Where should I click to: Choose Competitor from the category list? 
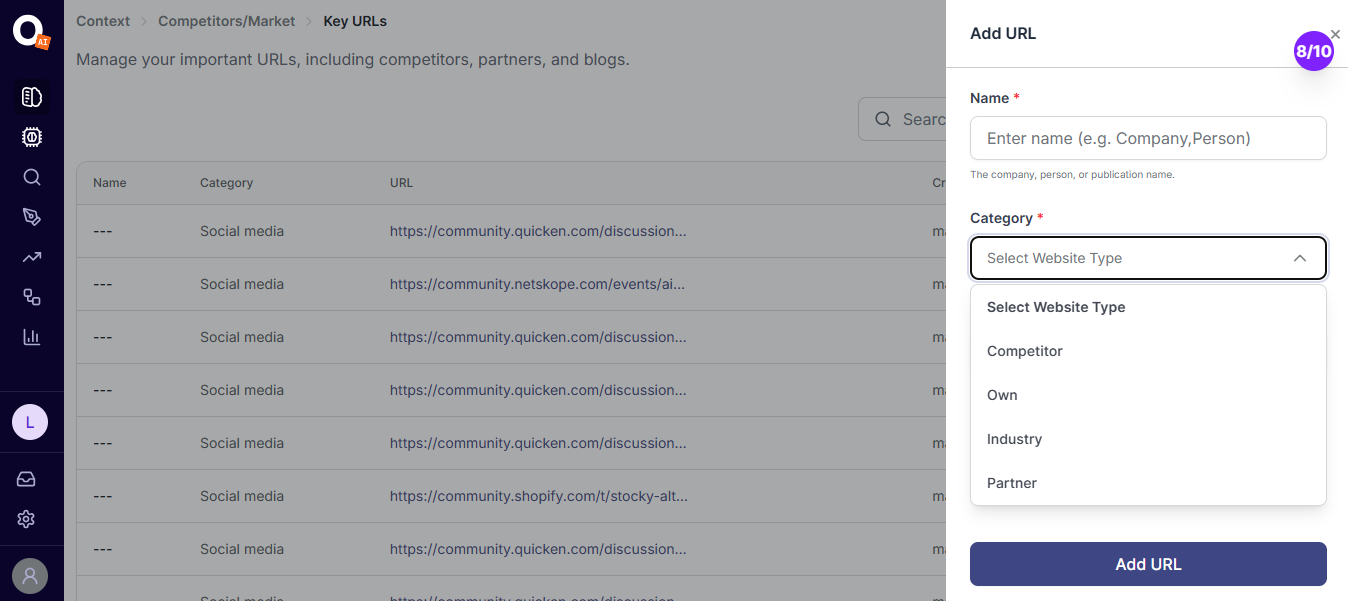(1148, 351)
